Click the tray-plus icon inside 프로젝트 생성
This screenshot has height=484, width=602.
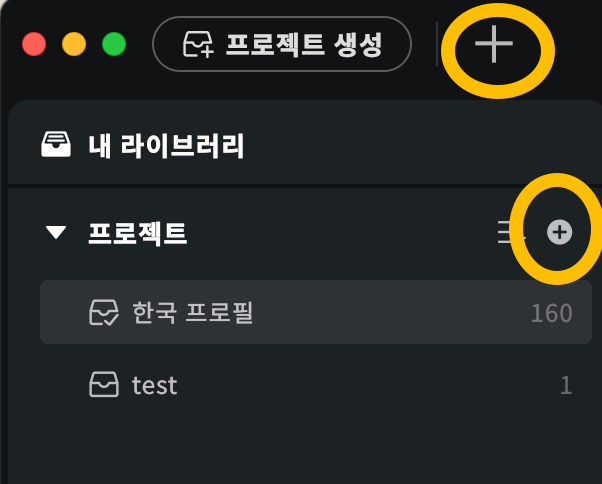point(198,45)
